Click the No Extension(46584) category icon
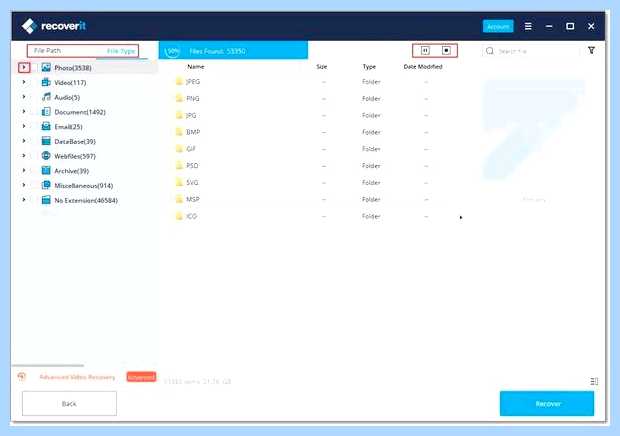Viewport: 620px width, 436px height. [46, 200]
